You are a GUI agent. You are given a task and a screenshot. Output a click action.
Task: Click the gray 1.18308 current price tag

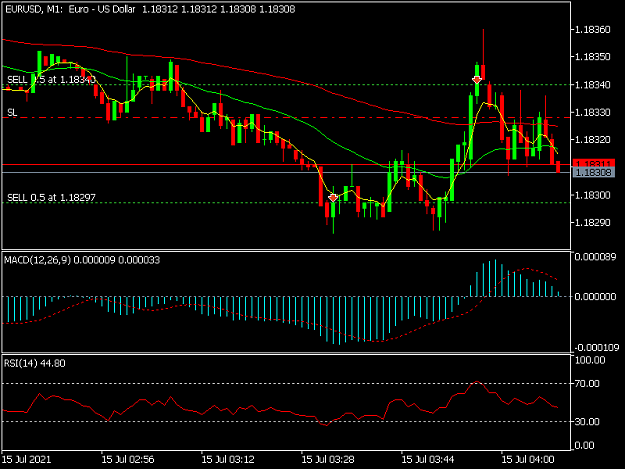594,172
